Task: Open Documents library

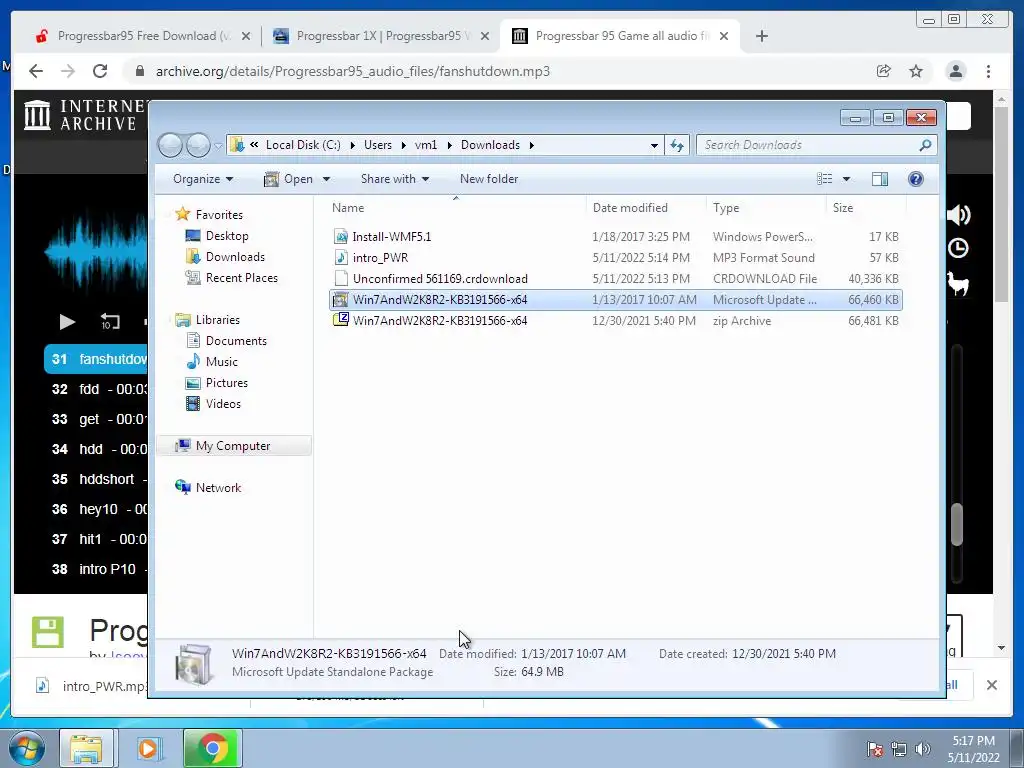Action: click(236, 340)
